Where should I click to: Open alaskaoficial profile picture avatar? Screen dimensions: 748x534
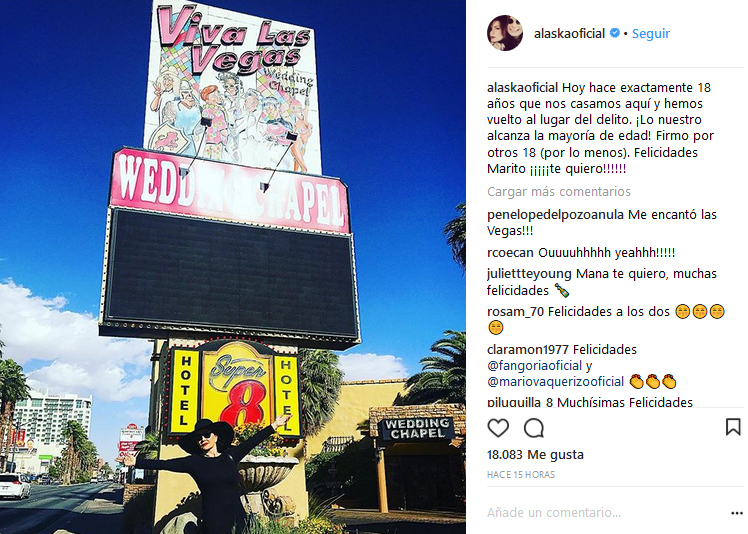(505, 33)
